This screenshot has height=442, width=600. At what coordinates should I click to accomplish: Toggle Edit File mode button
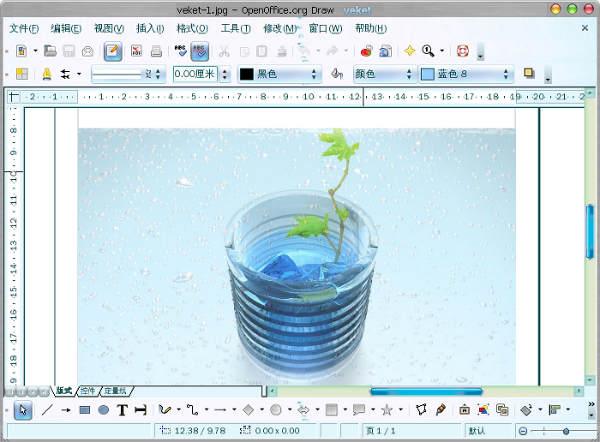coord(112,51)
